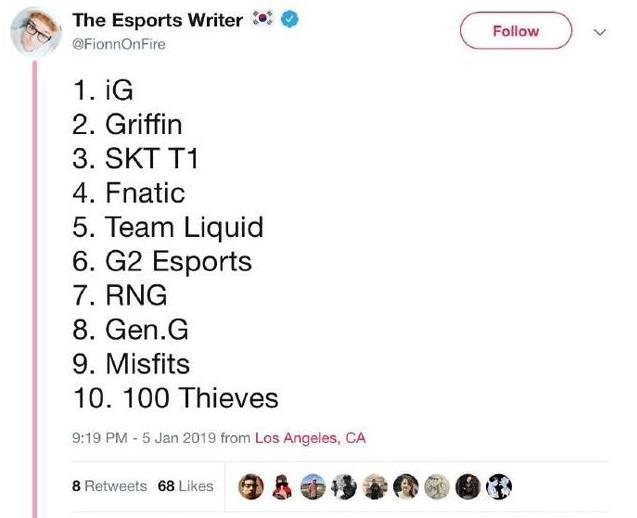View the 8 Retweets list

[x=109, y=486]
